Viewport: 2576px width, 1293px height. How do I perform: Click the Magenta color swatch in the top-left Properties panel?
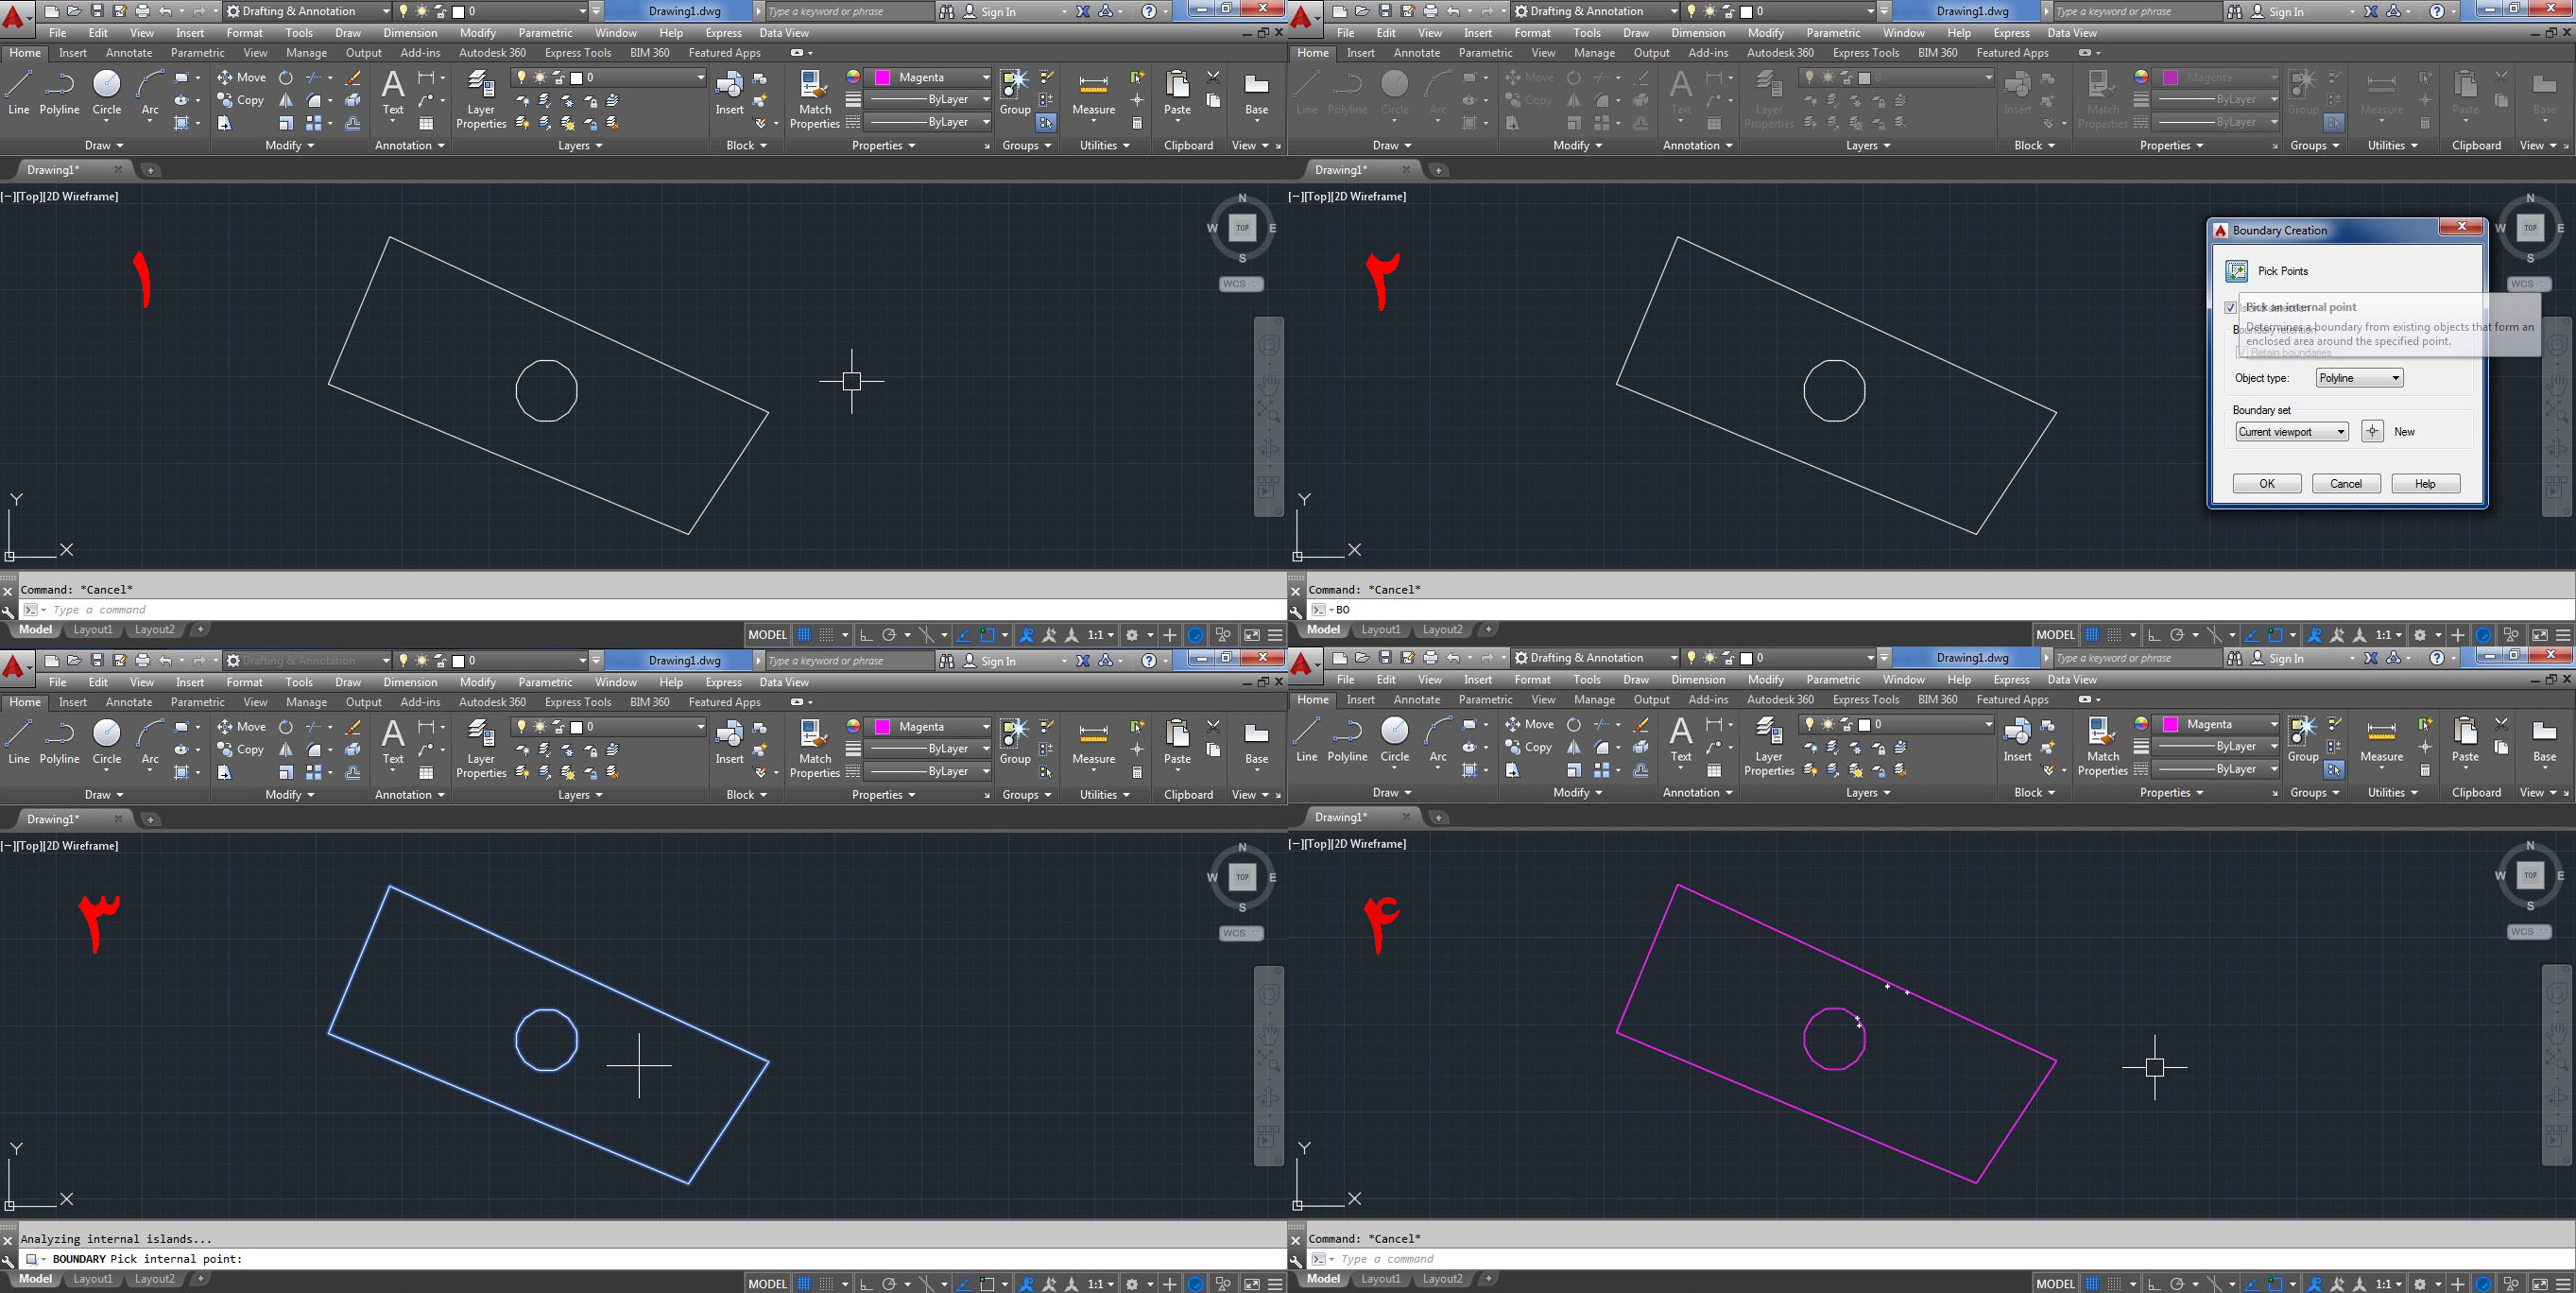point(882,77)
